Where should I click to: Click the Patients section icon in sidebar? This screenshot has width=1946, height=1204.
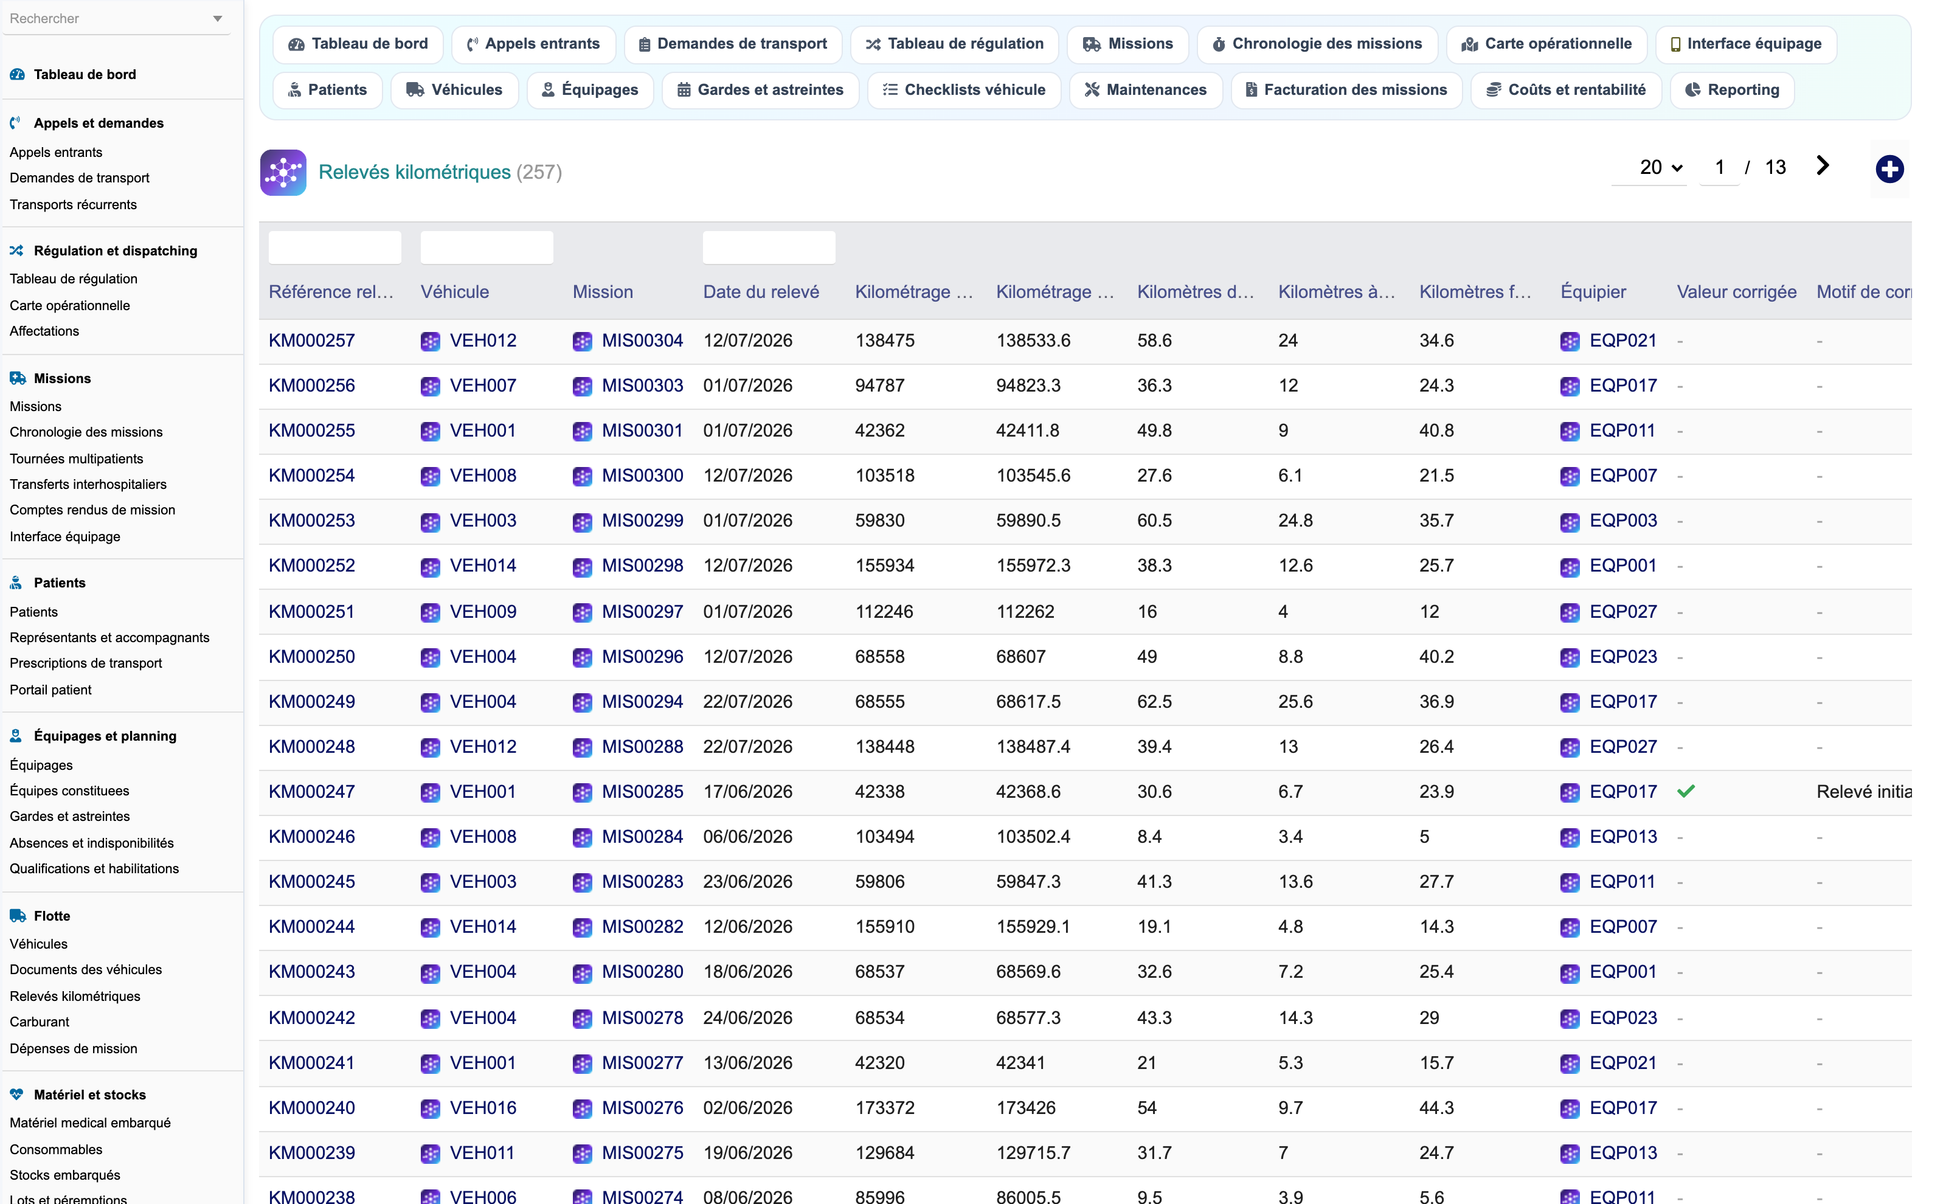point(17,583)
